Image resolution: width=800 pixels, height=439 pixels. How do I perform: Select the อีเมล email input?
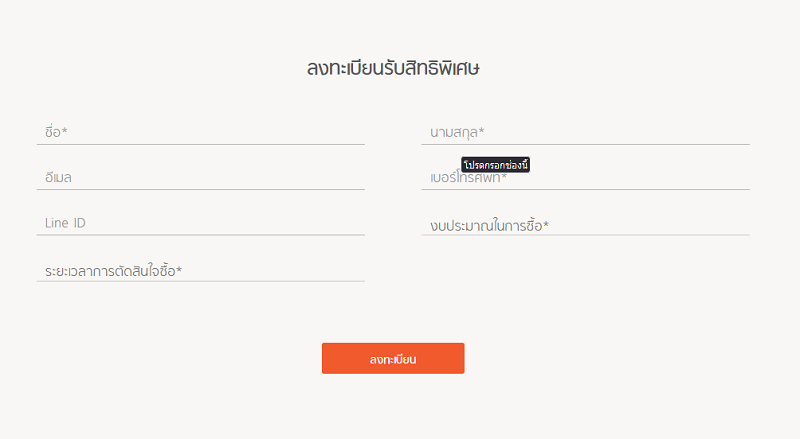pyautogui.click(x=201, y=178)
